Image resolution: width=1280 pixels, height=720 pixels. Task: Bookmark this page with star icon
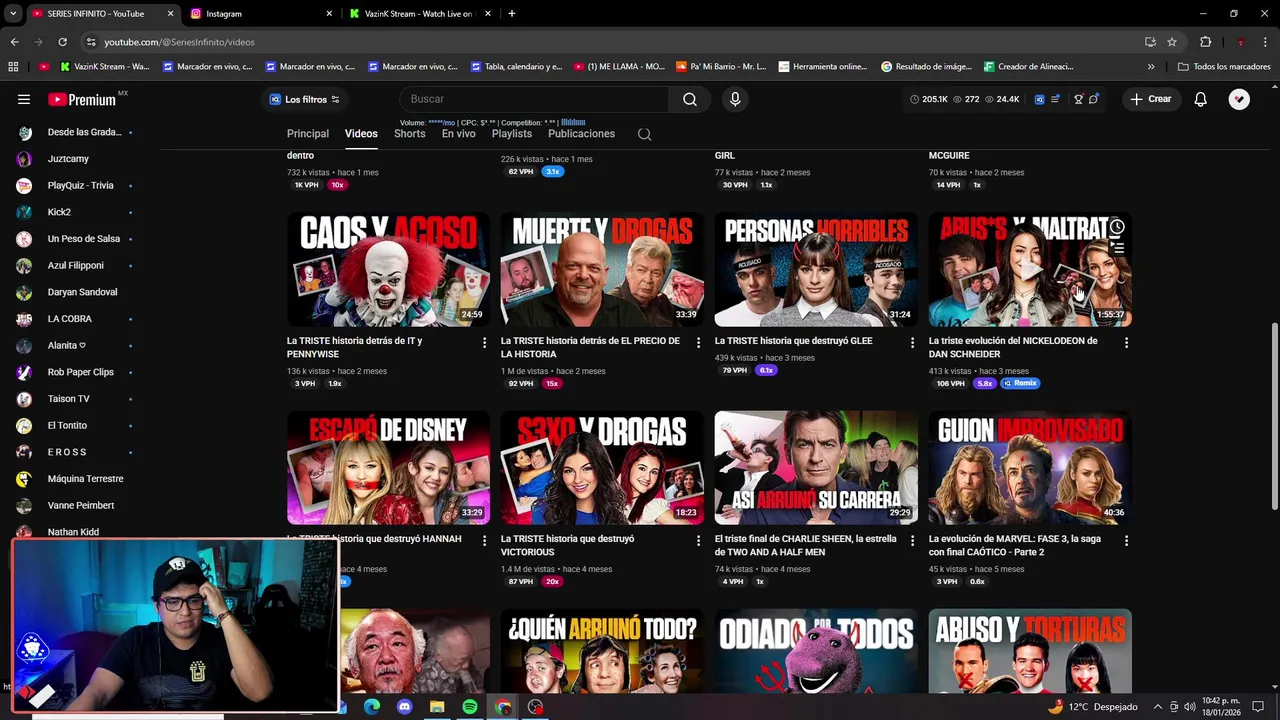tap(1172, 42)
